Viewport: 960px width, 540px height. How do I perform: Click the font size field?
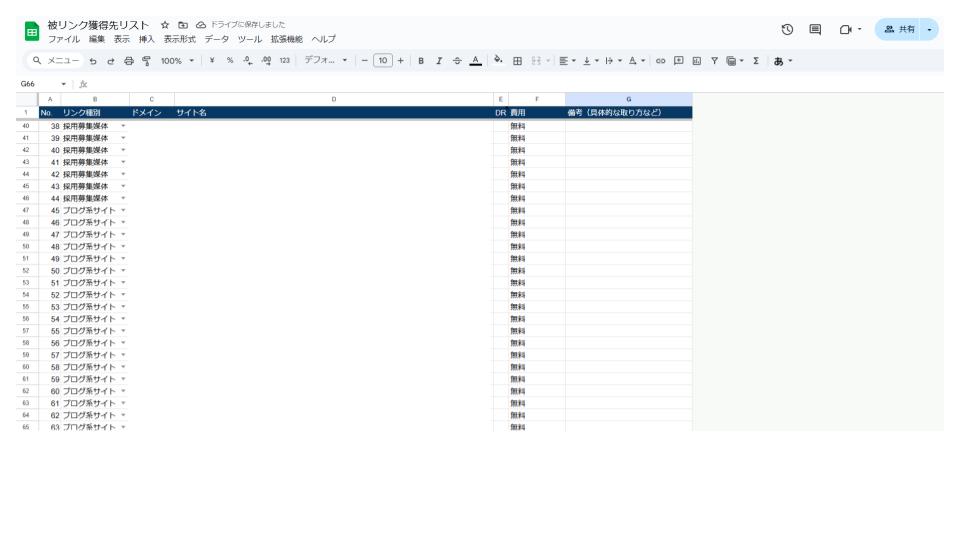[x=383, y=61]
